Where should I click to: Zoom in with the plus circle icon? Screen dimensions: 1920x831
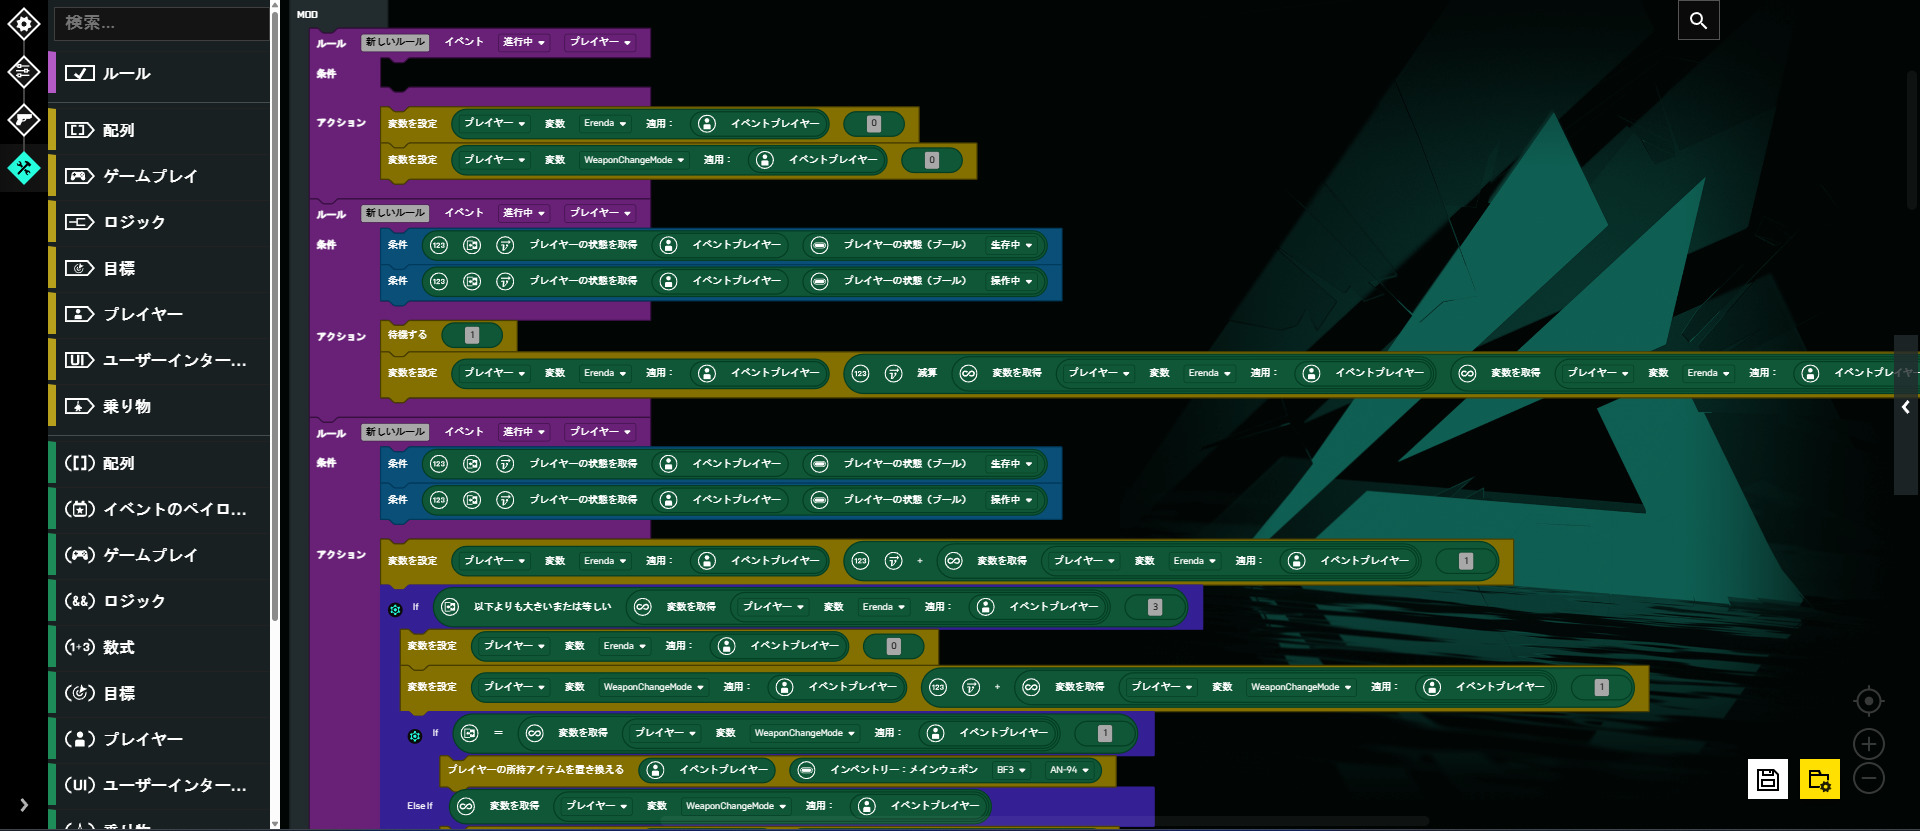[1868, 744]
